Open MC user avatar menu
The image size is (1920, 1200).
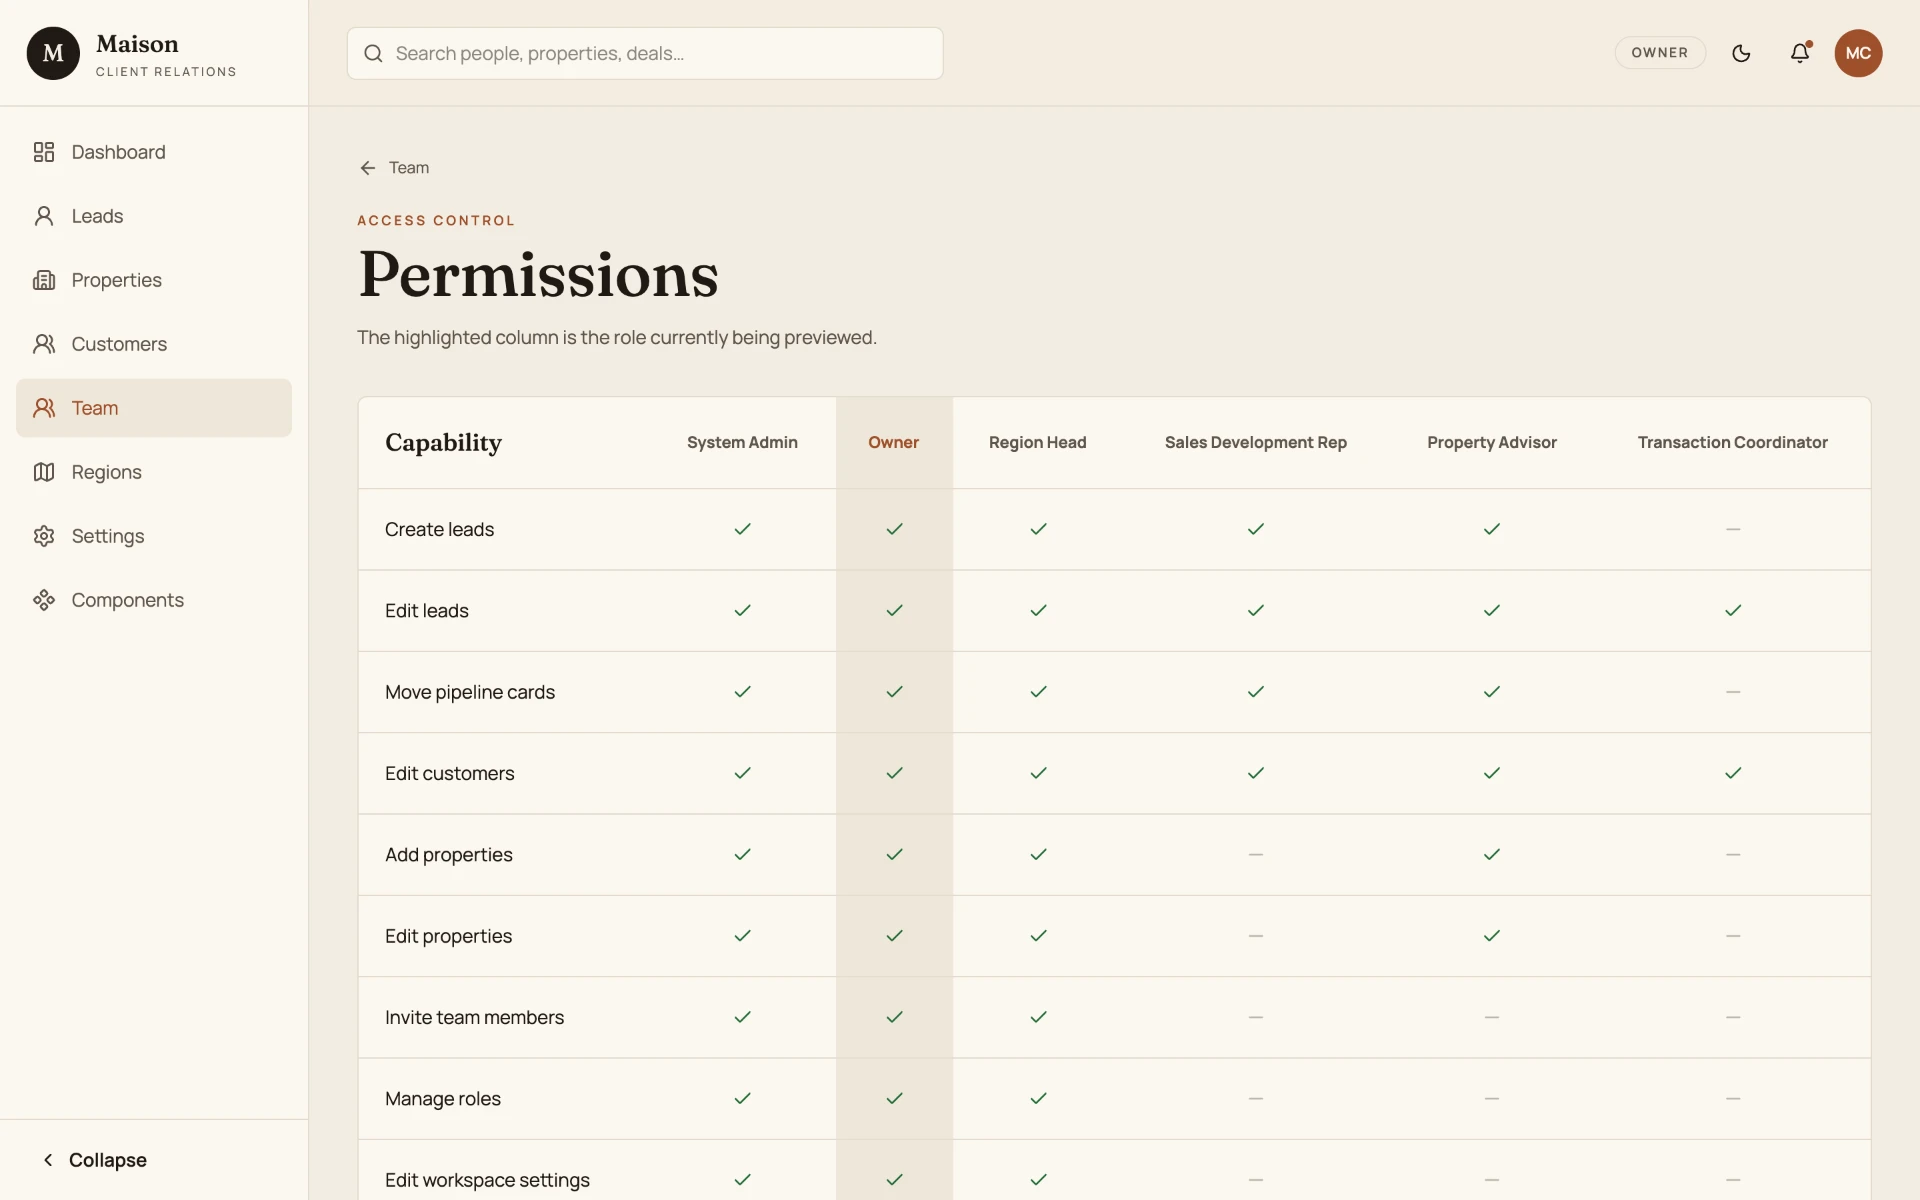point(1858,53)
